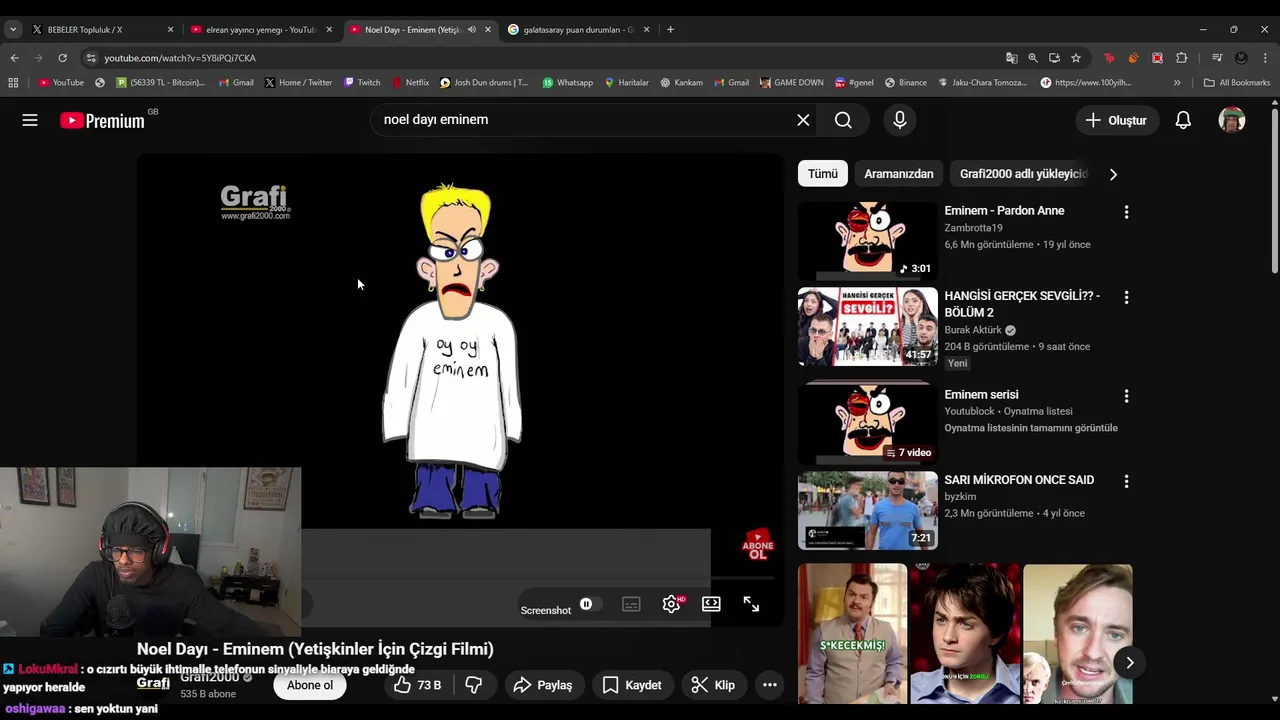Switch to theater mode icon
This screenshot has width=1280, height=720.
tap(711, 604)
